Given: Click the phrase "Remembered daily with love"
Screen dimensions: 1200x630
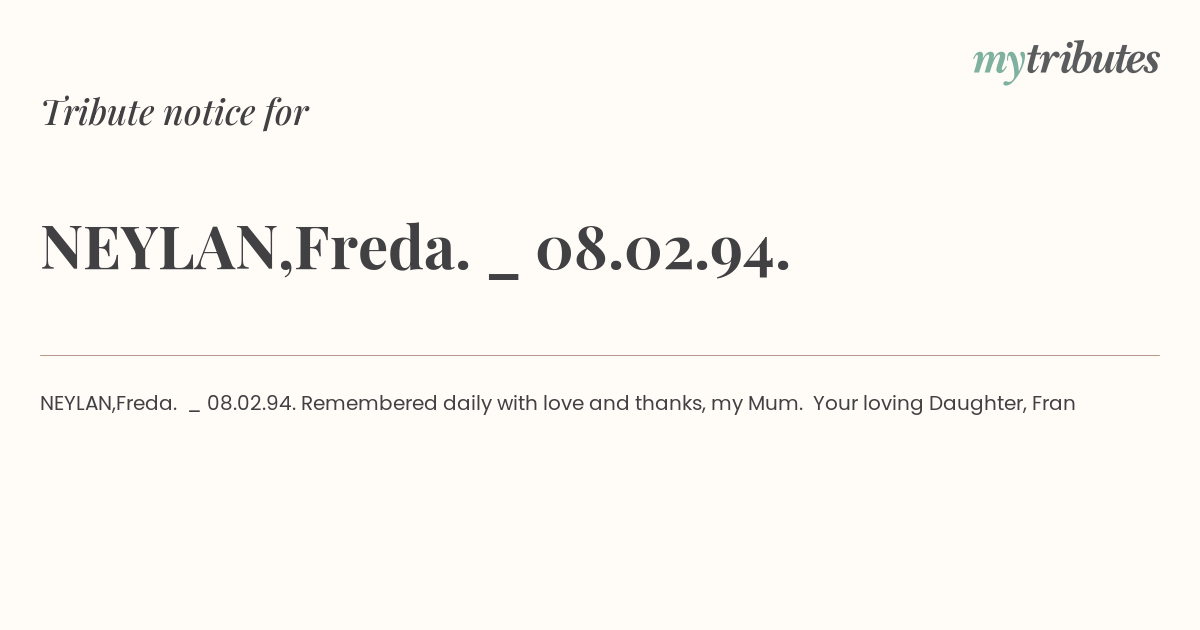Looking at the screenshot, I should pos(442,404).
